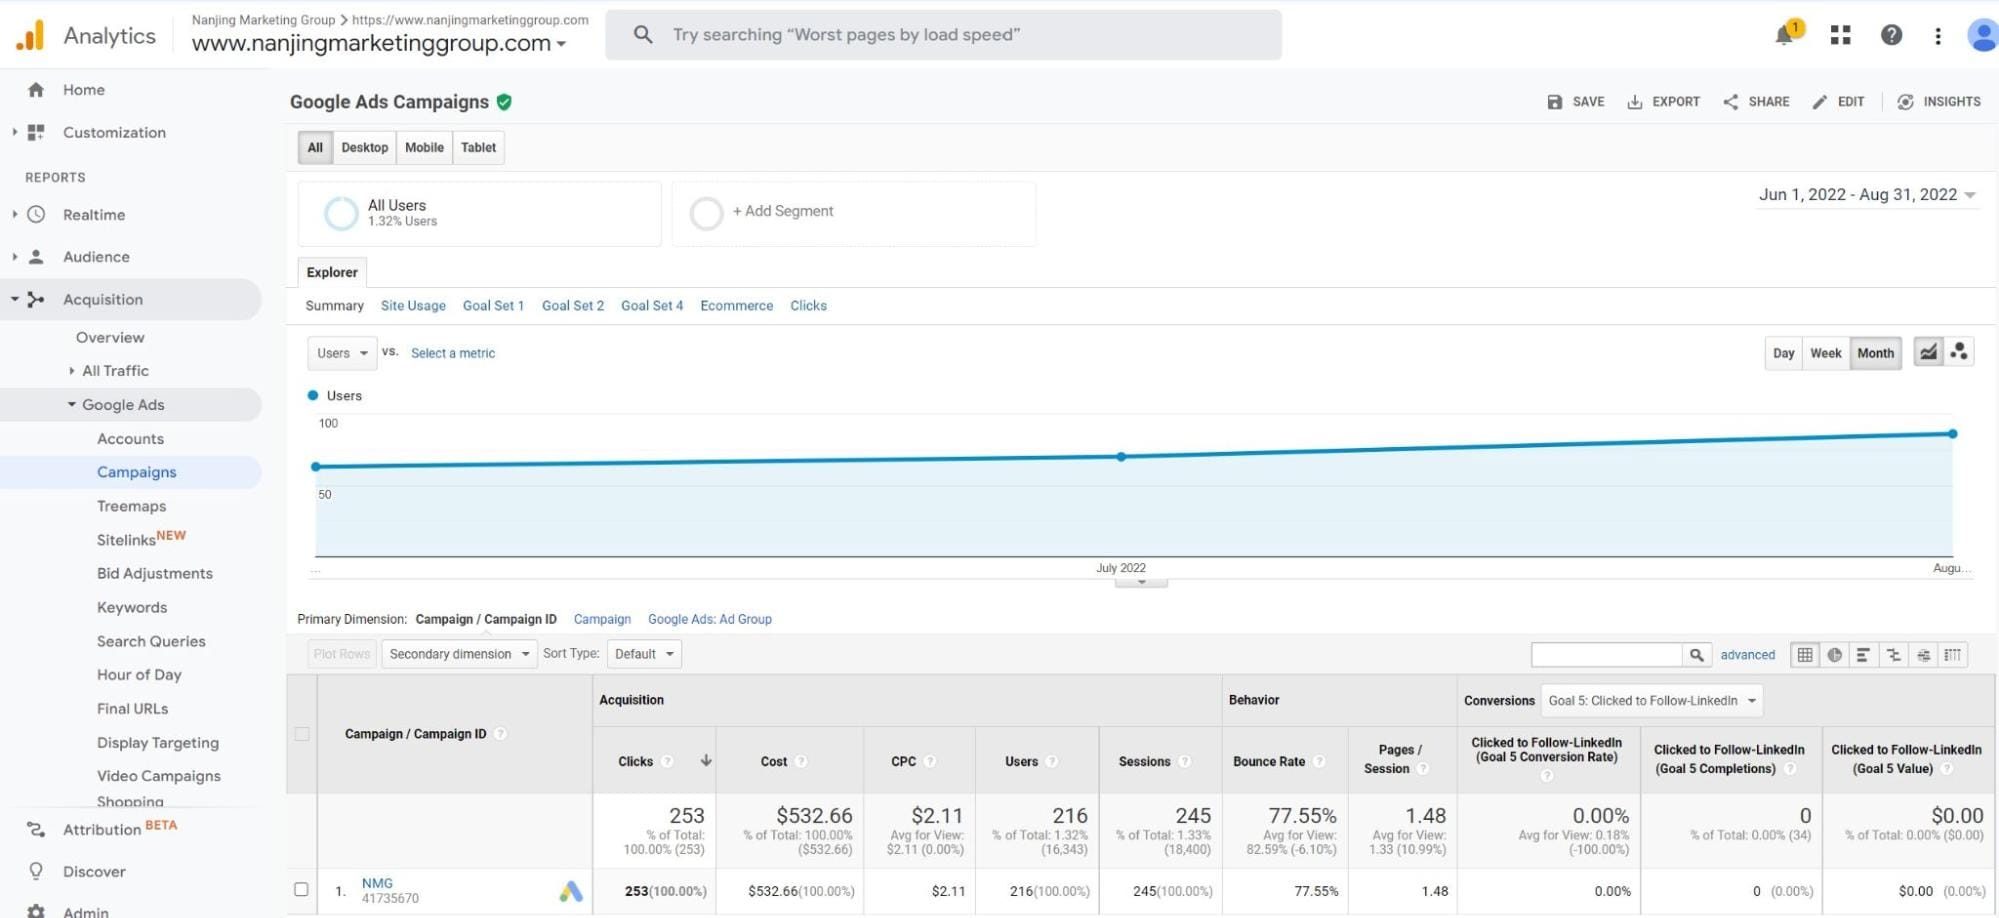This screenshot has height=918, width=1999.
Task: Open the Mobile device tab
Action: point(424,147)
